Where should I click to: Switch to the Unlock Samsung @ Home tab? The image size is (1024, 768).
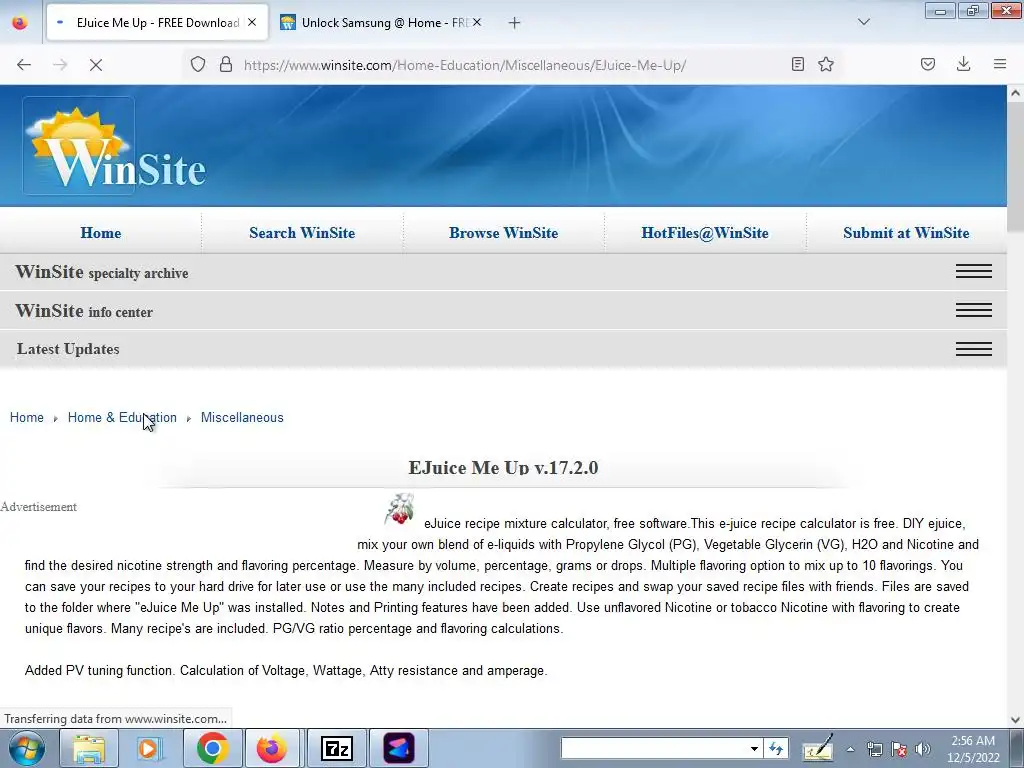(381, 23)
